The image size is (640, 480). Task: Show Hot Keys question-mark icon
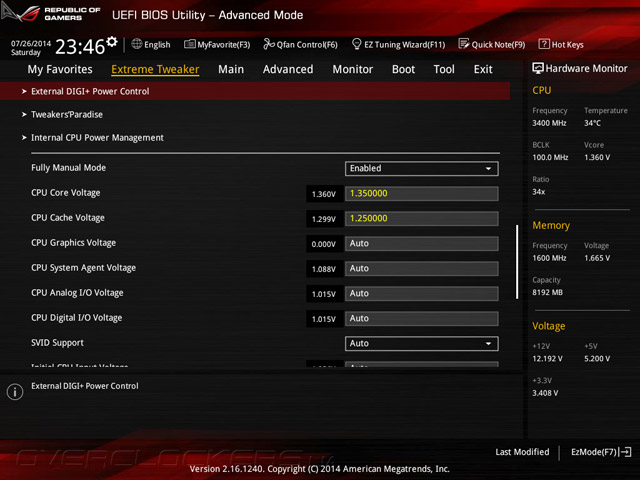click(544, 44)
